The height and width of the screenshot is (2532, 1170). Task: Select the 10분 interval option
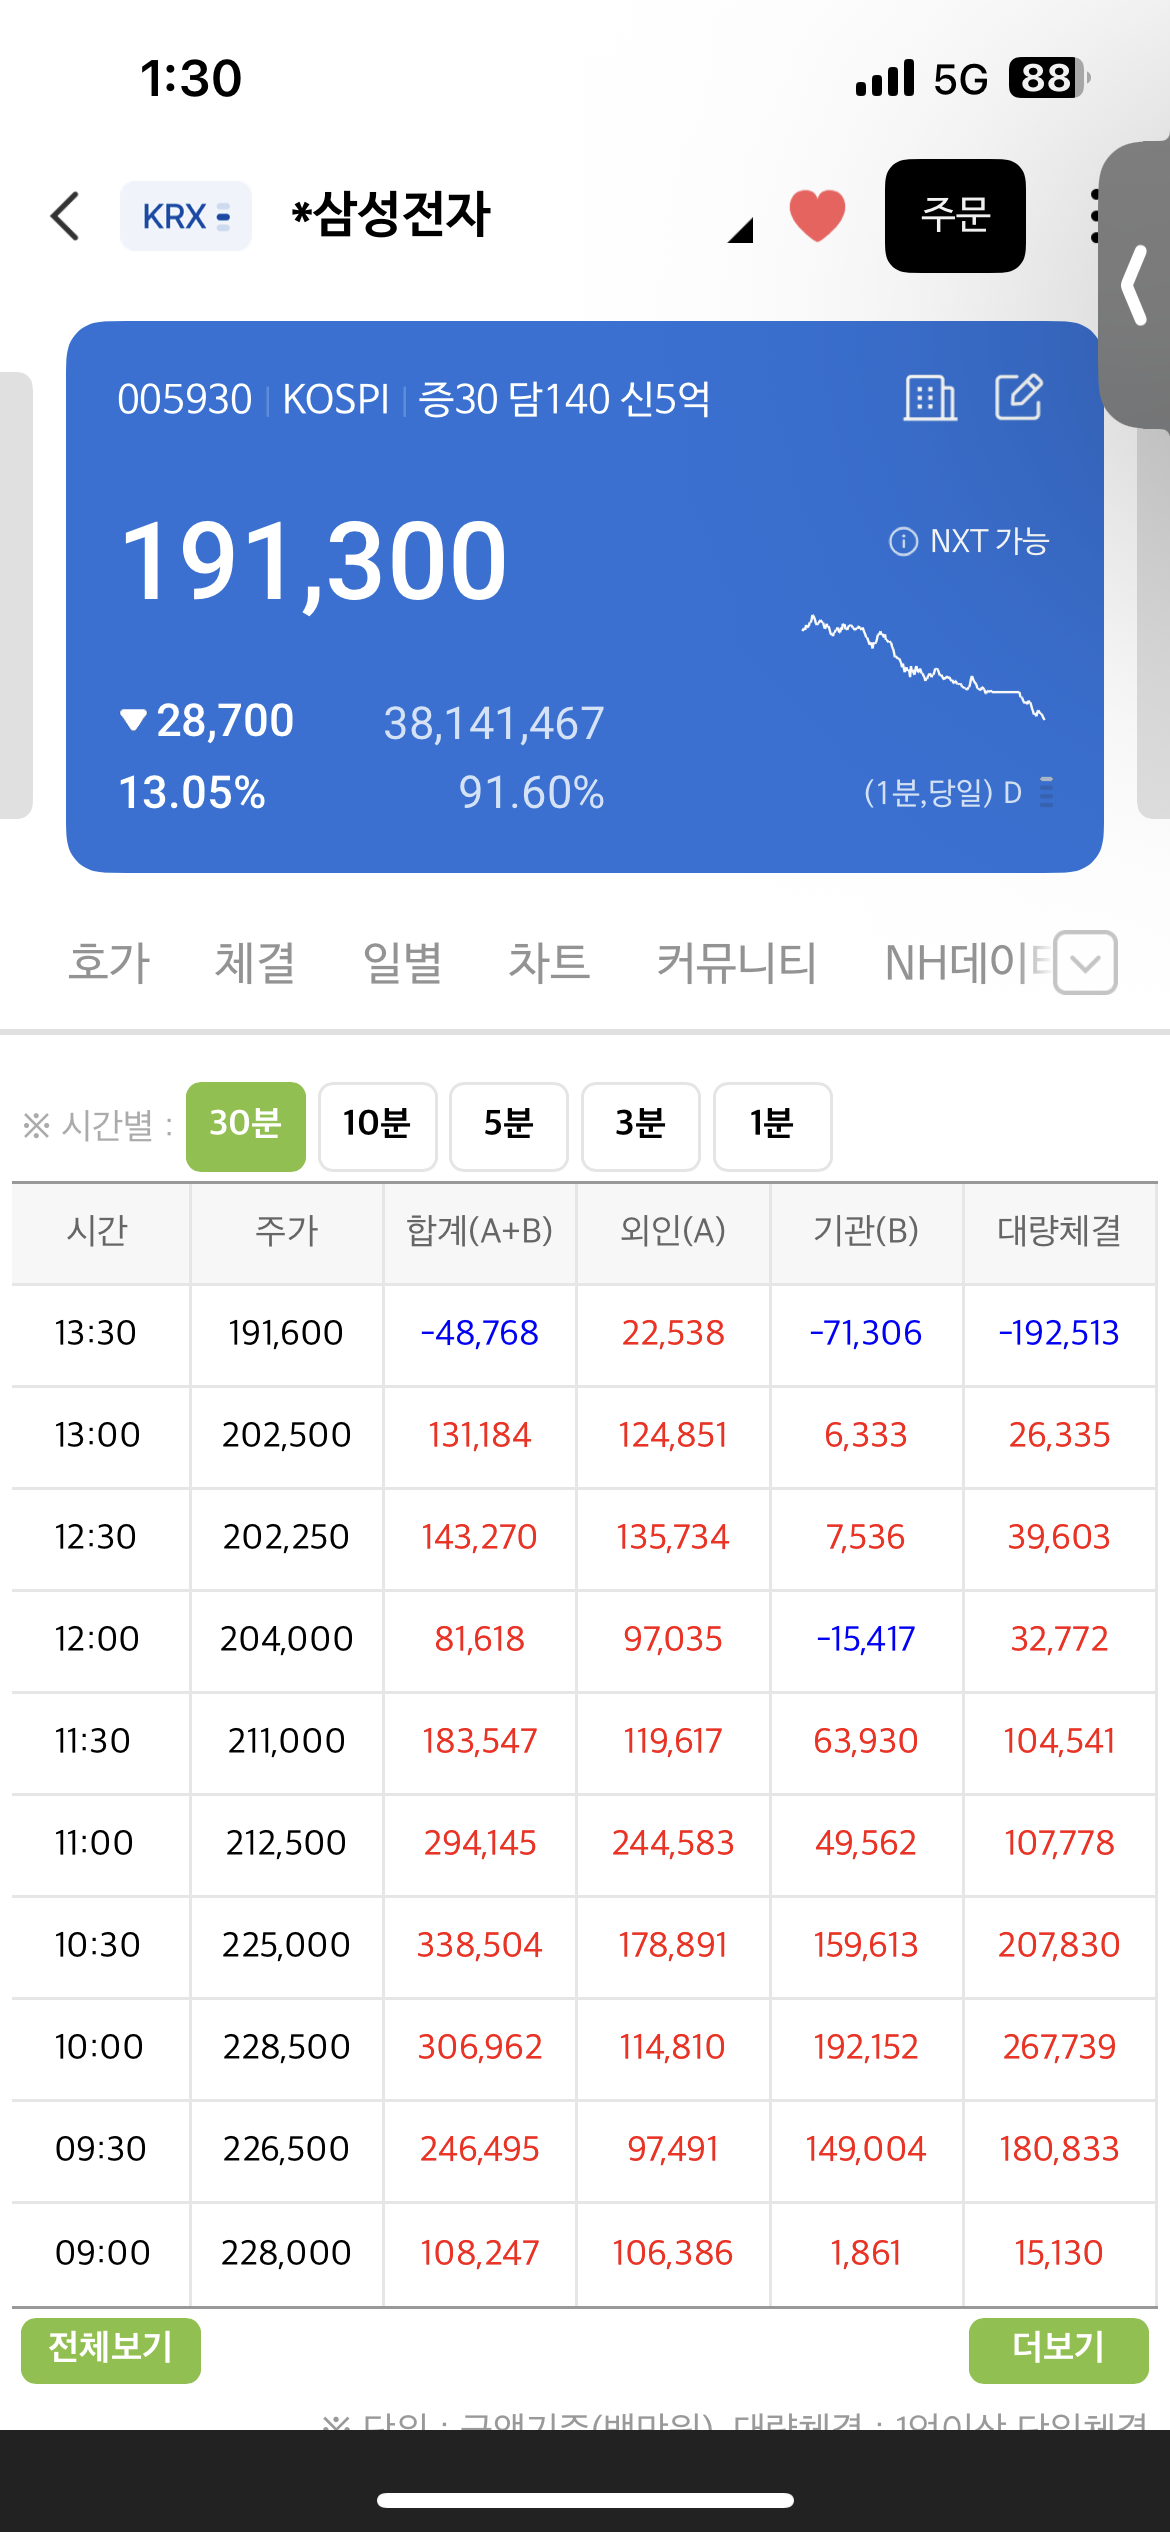(378, 1126)
